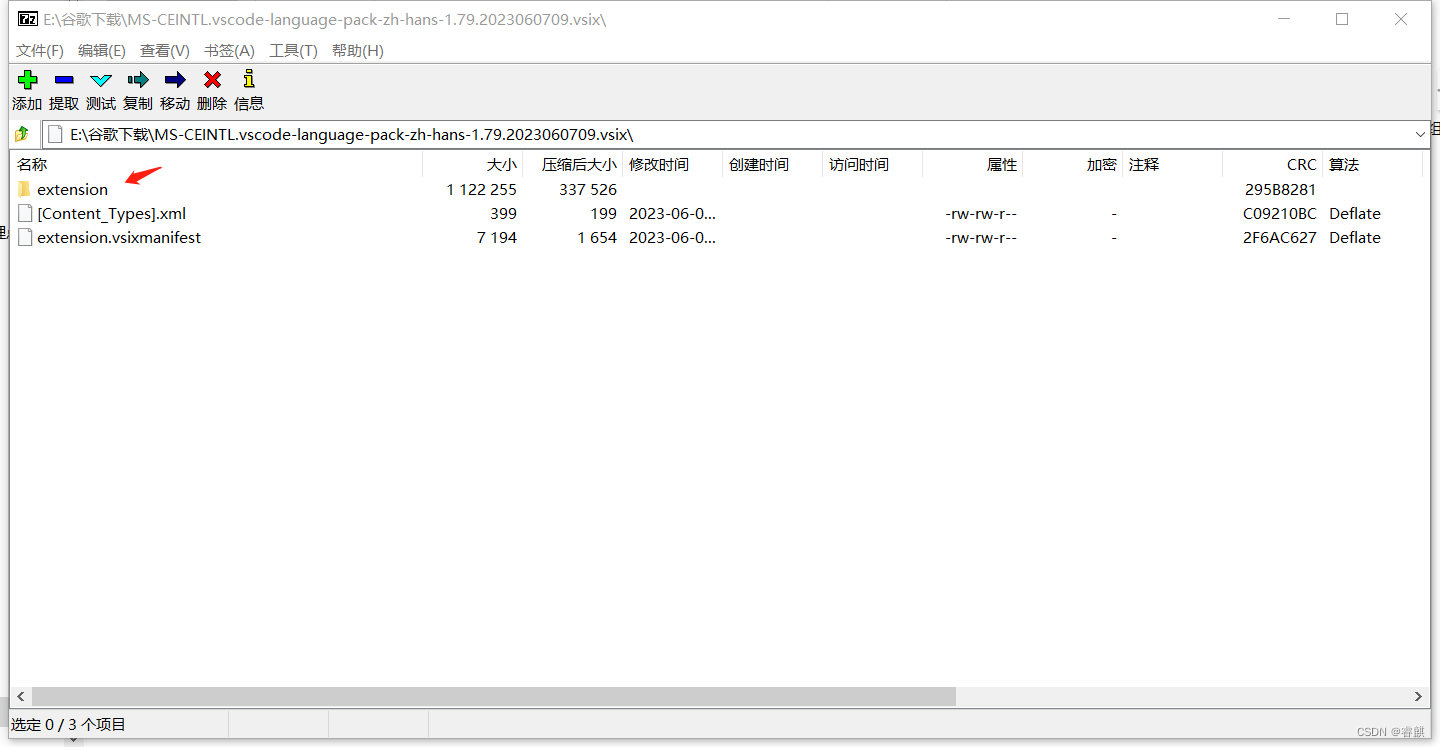Click the Copy toolbar icon
This screenshot has height=747, width=1440.
(138, 80)
